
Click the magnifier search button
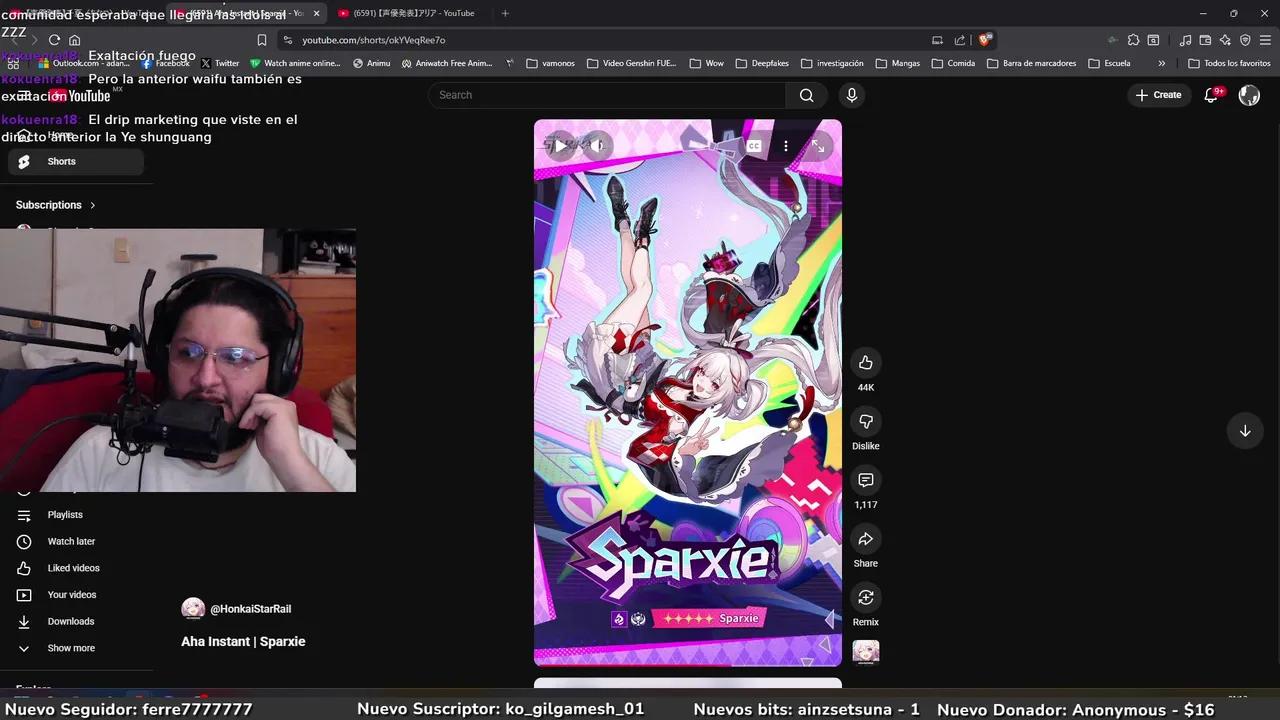[x=806, y=95]
